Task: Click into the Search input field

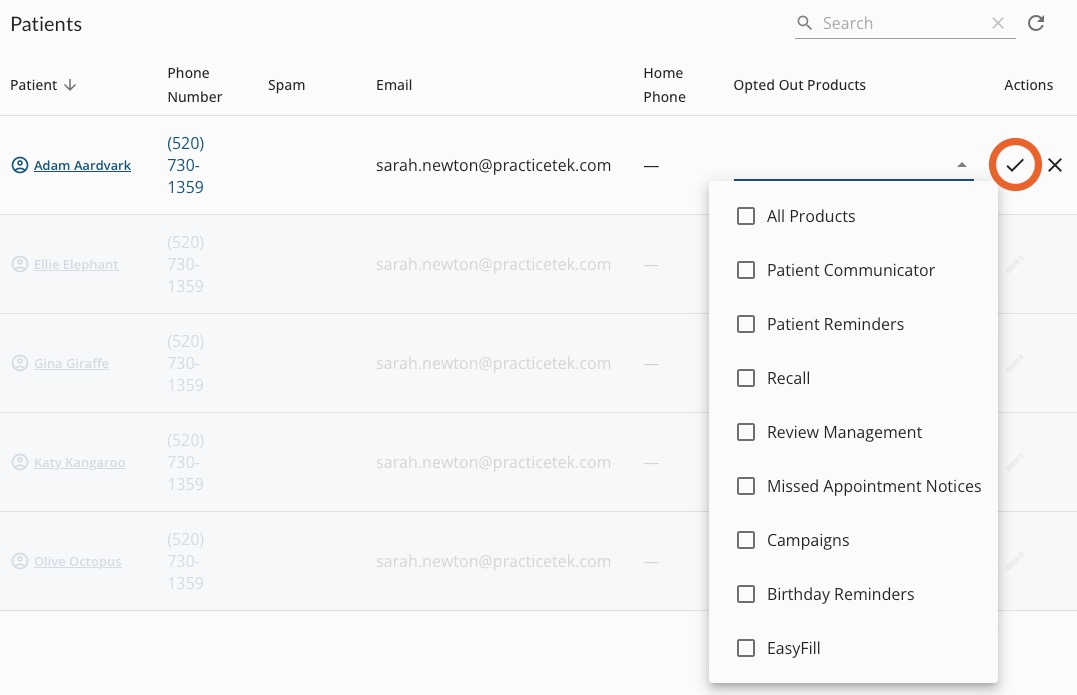Action: 900,23
